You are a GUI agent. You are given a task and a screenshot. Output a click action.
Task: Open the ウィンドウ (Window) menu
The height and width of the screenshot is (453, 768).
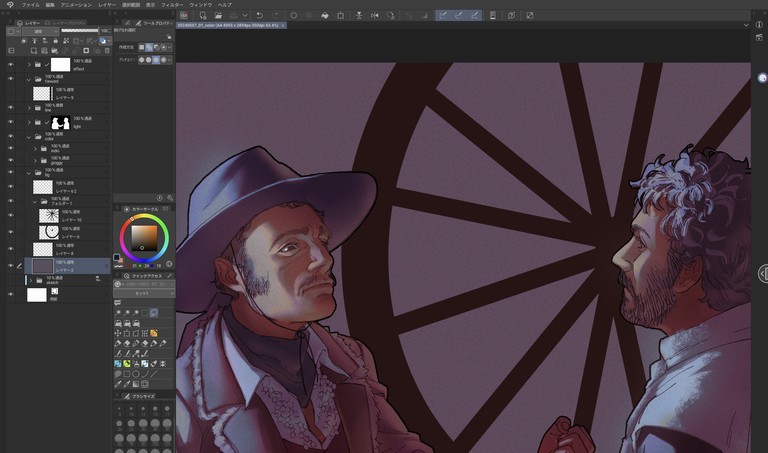pyautogui.click(x=200, y=4)
